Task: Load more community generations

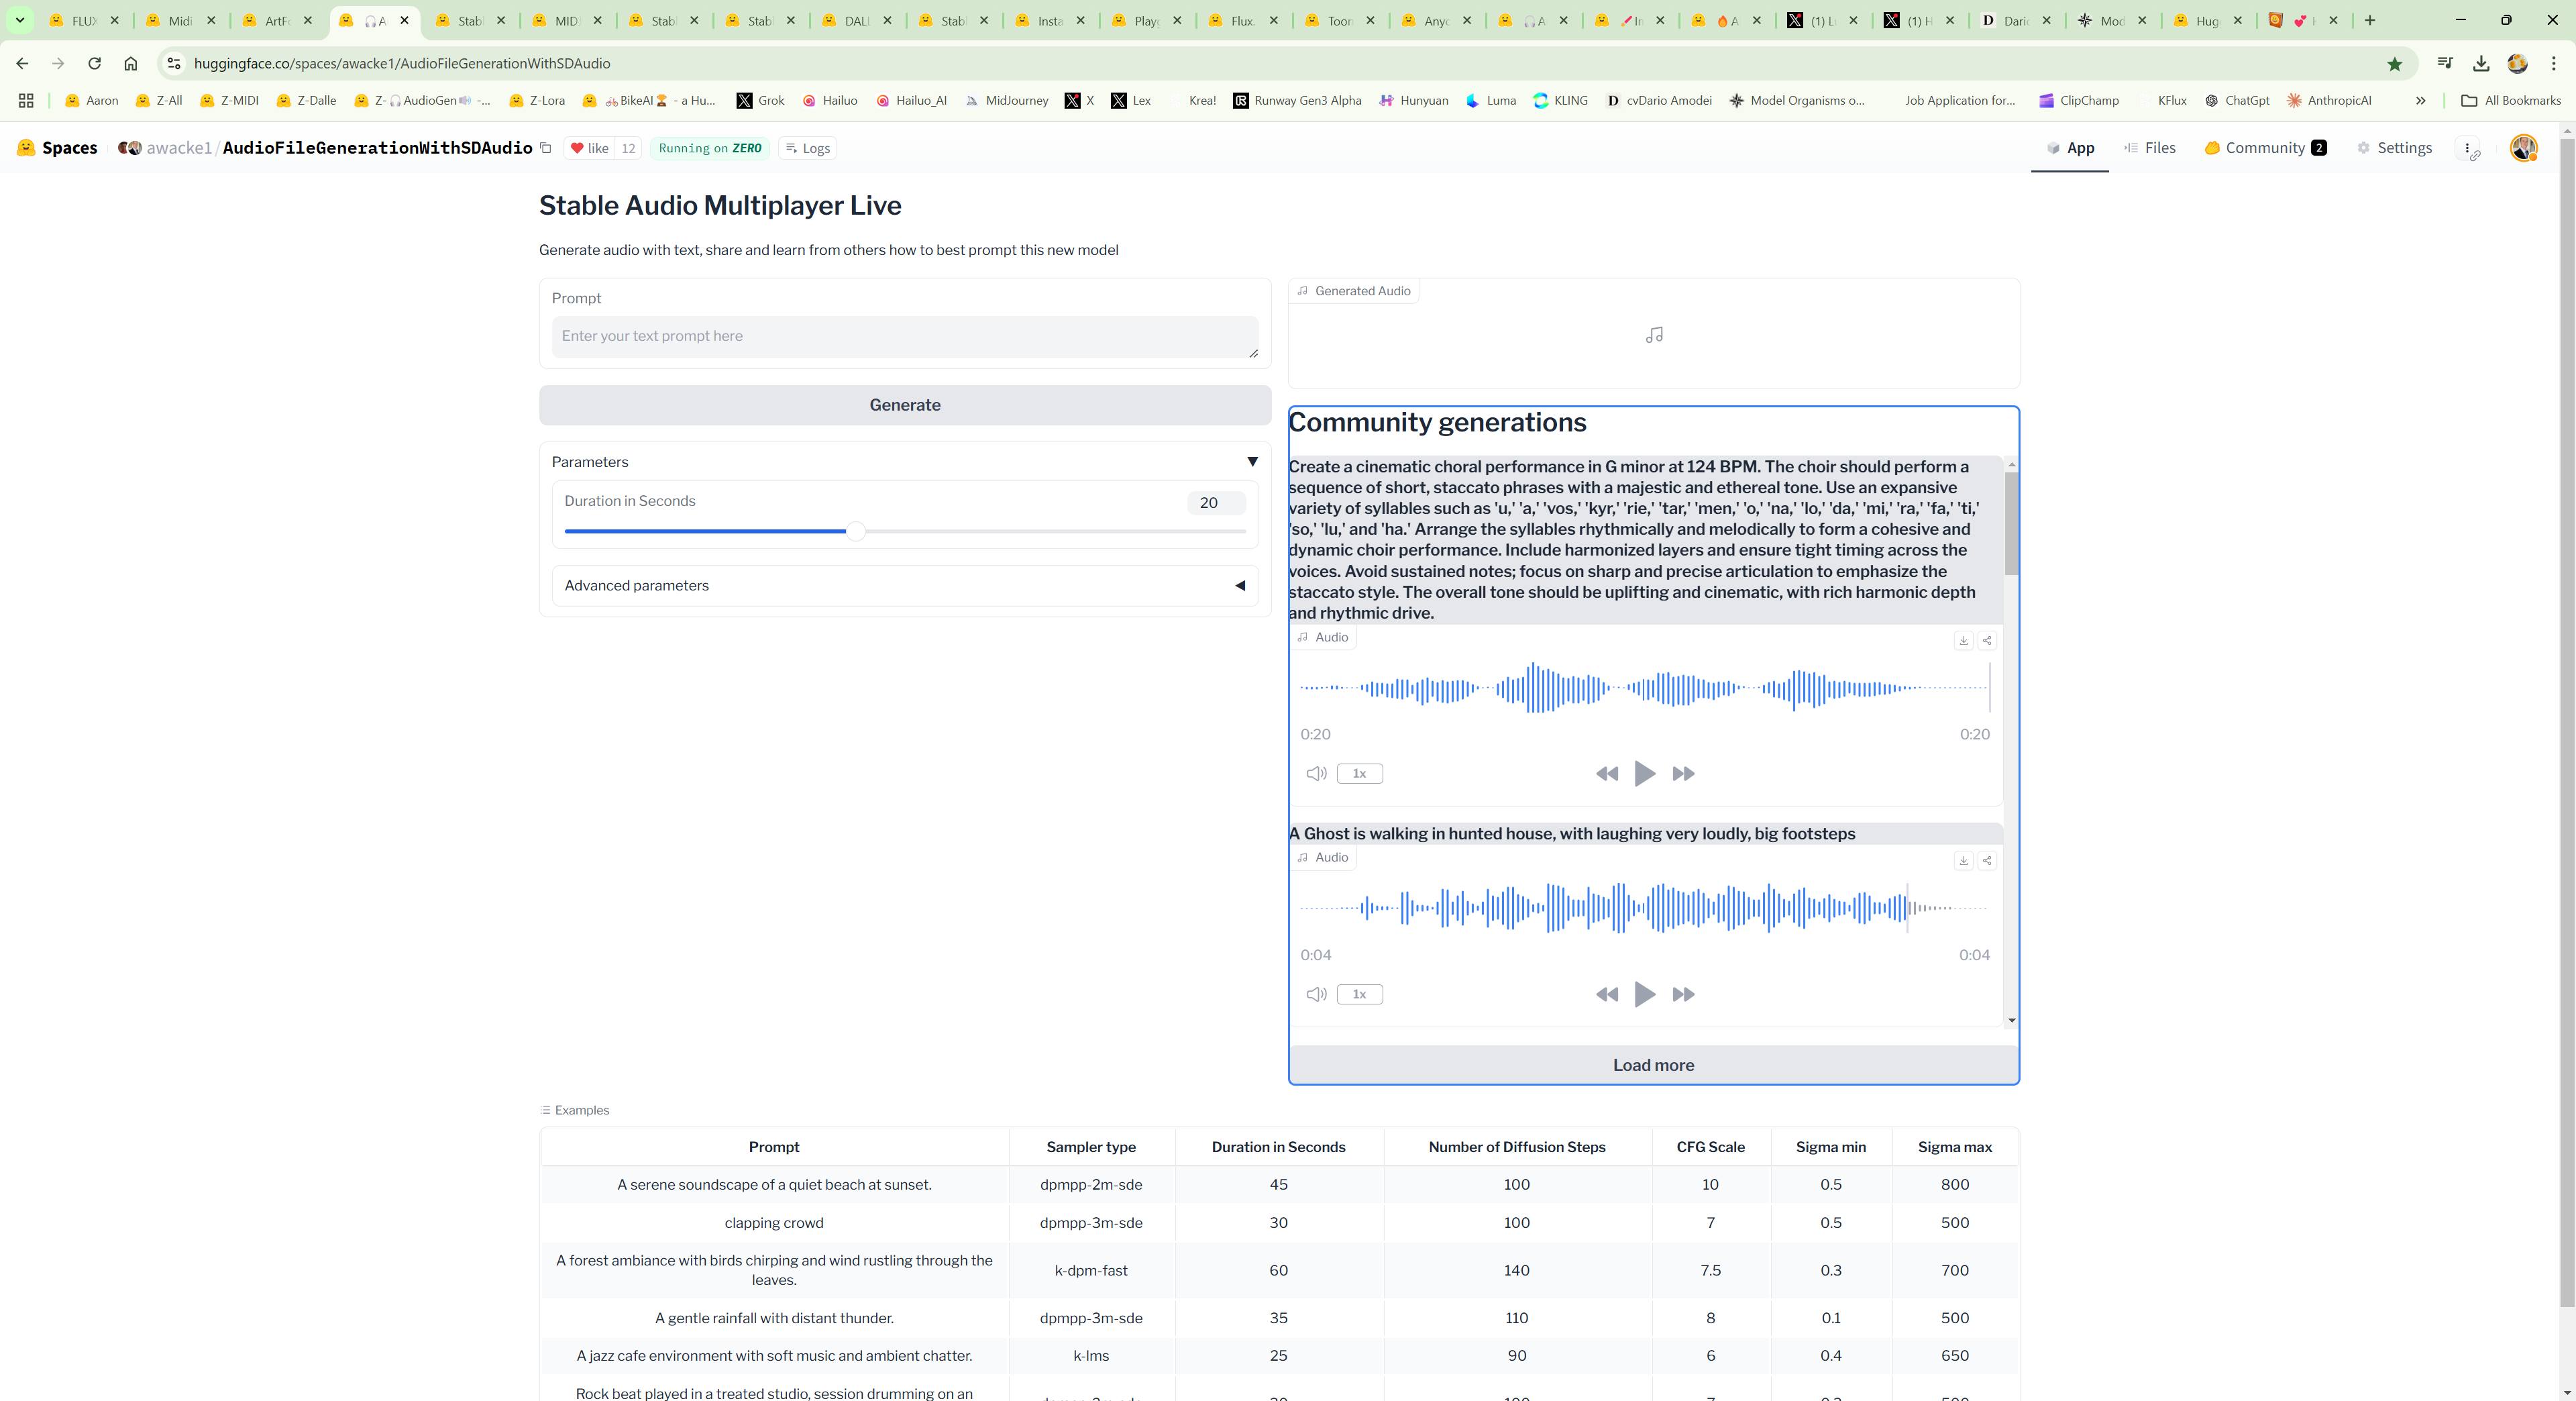Action: coord(1653,1065)
